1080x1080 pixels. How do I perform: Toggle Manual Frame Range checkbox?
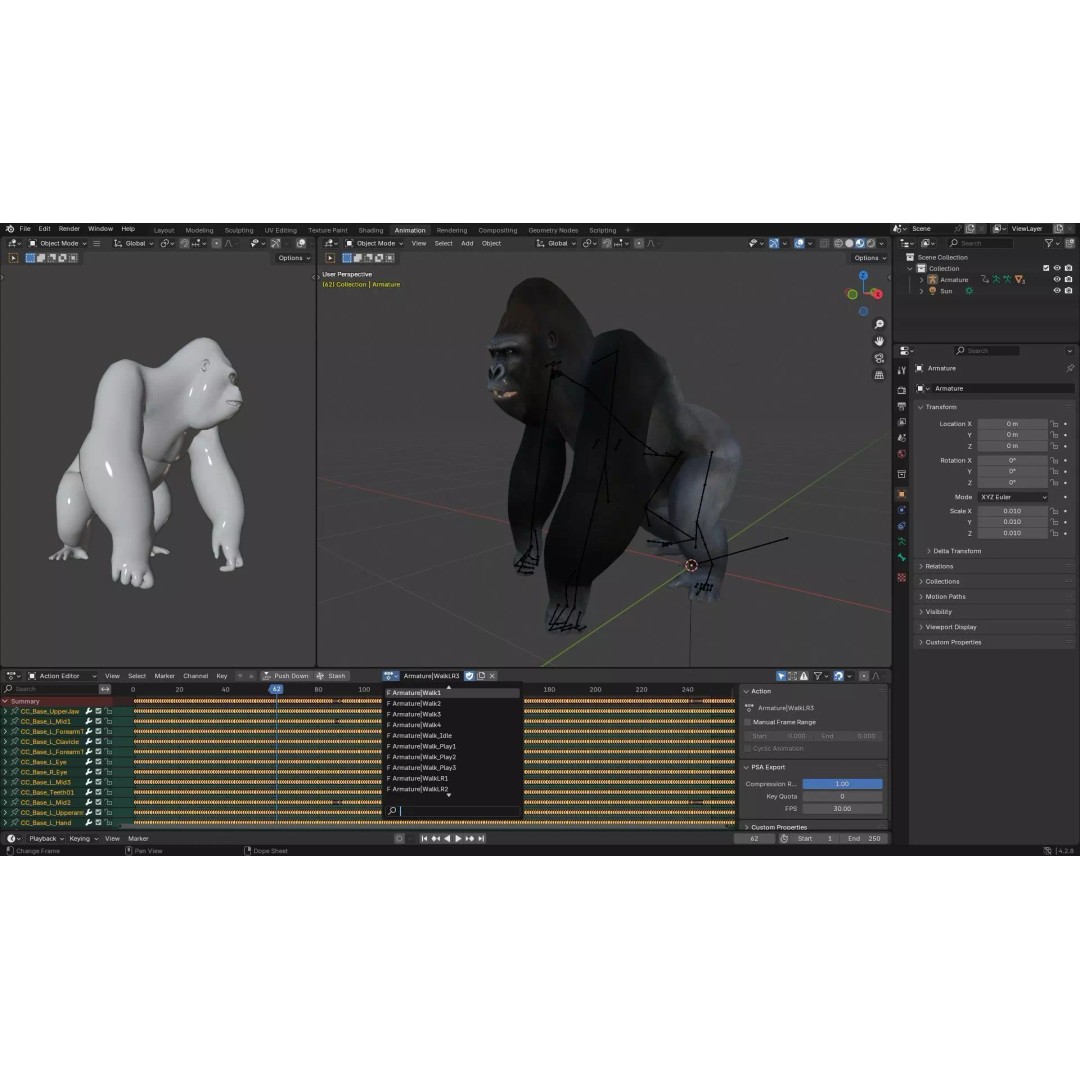coord(748,722)
